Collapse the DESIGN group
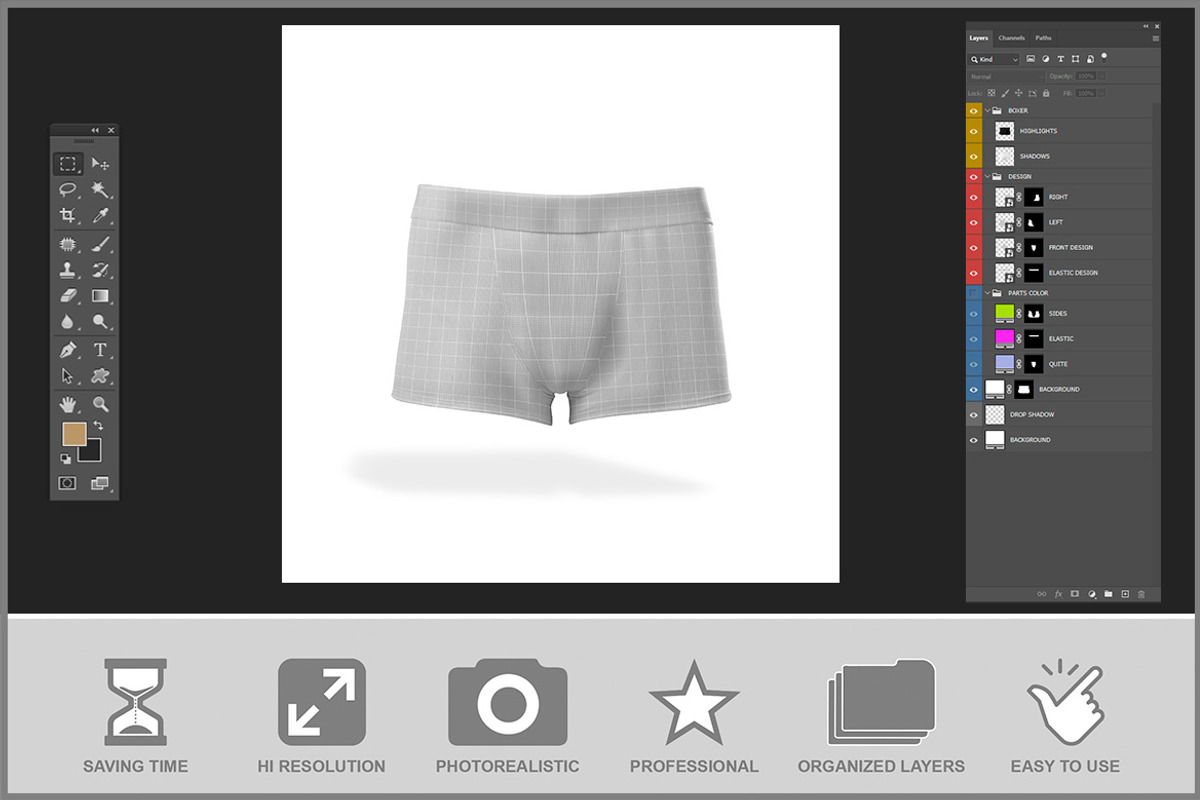The width and height of the screenshot is (1200, 800). (x=987, y=177)
